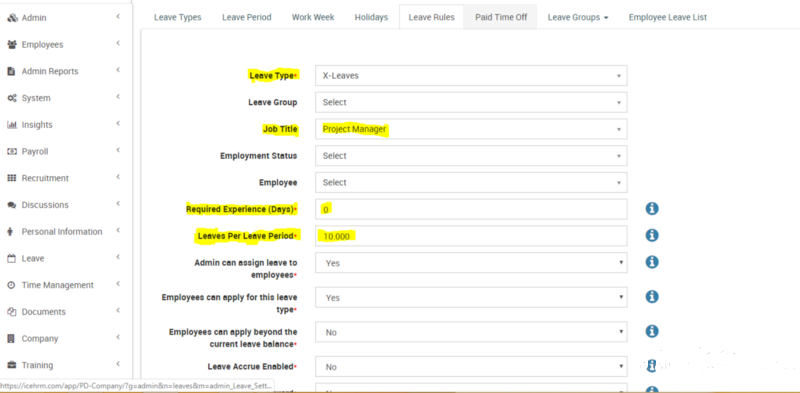Click the Insights chart icon
800x393 pixels.
point(12,125)
